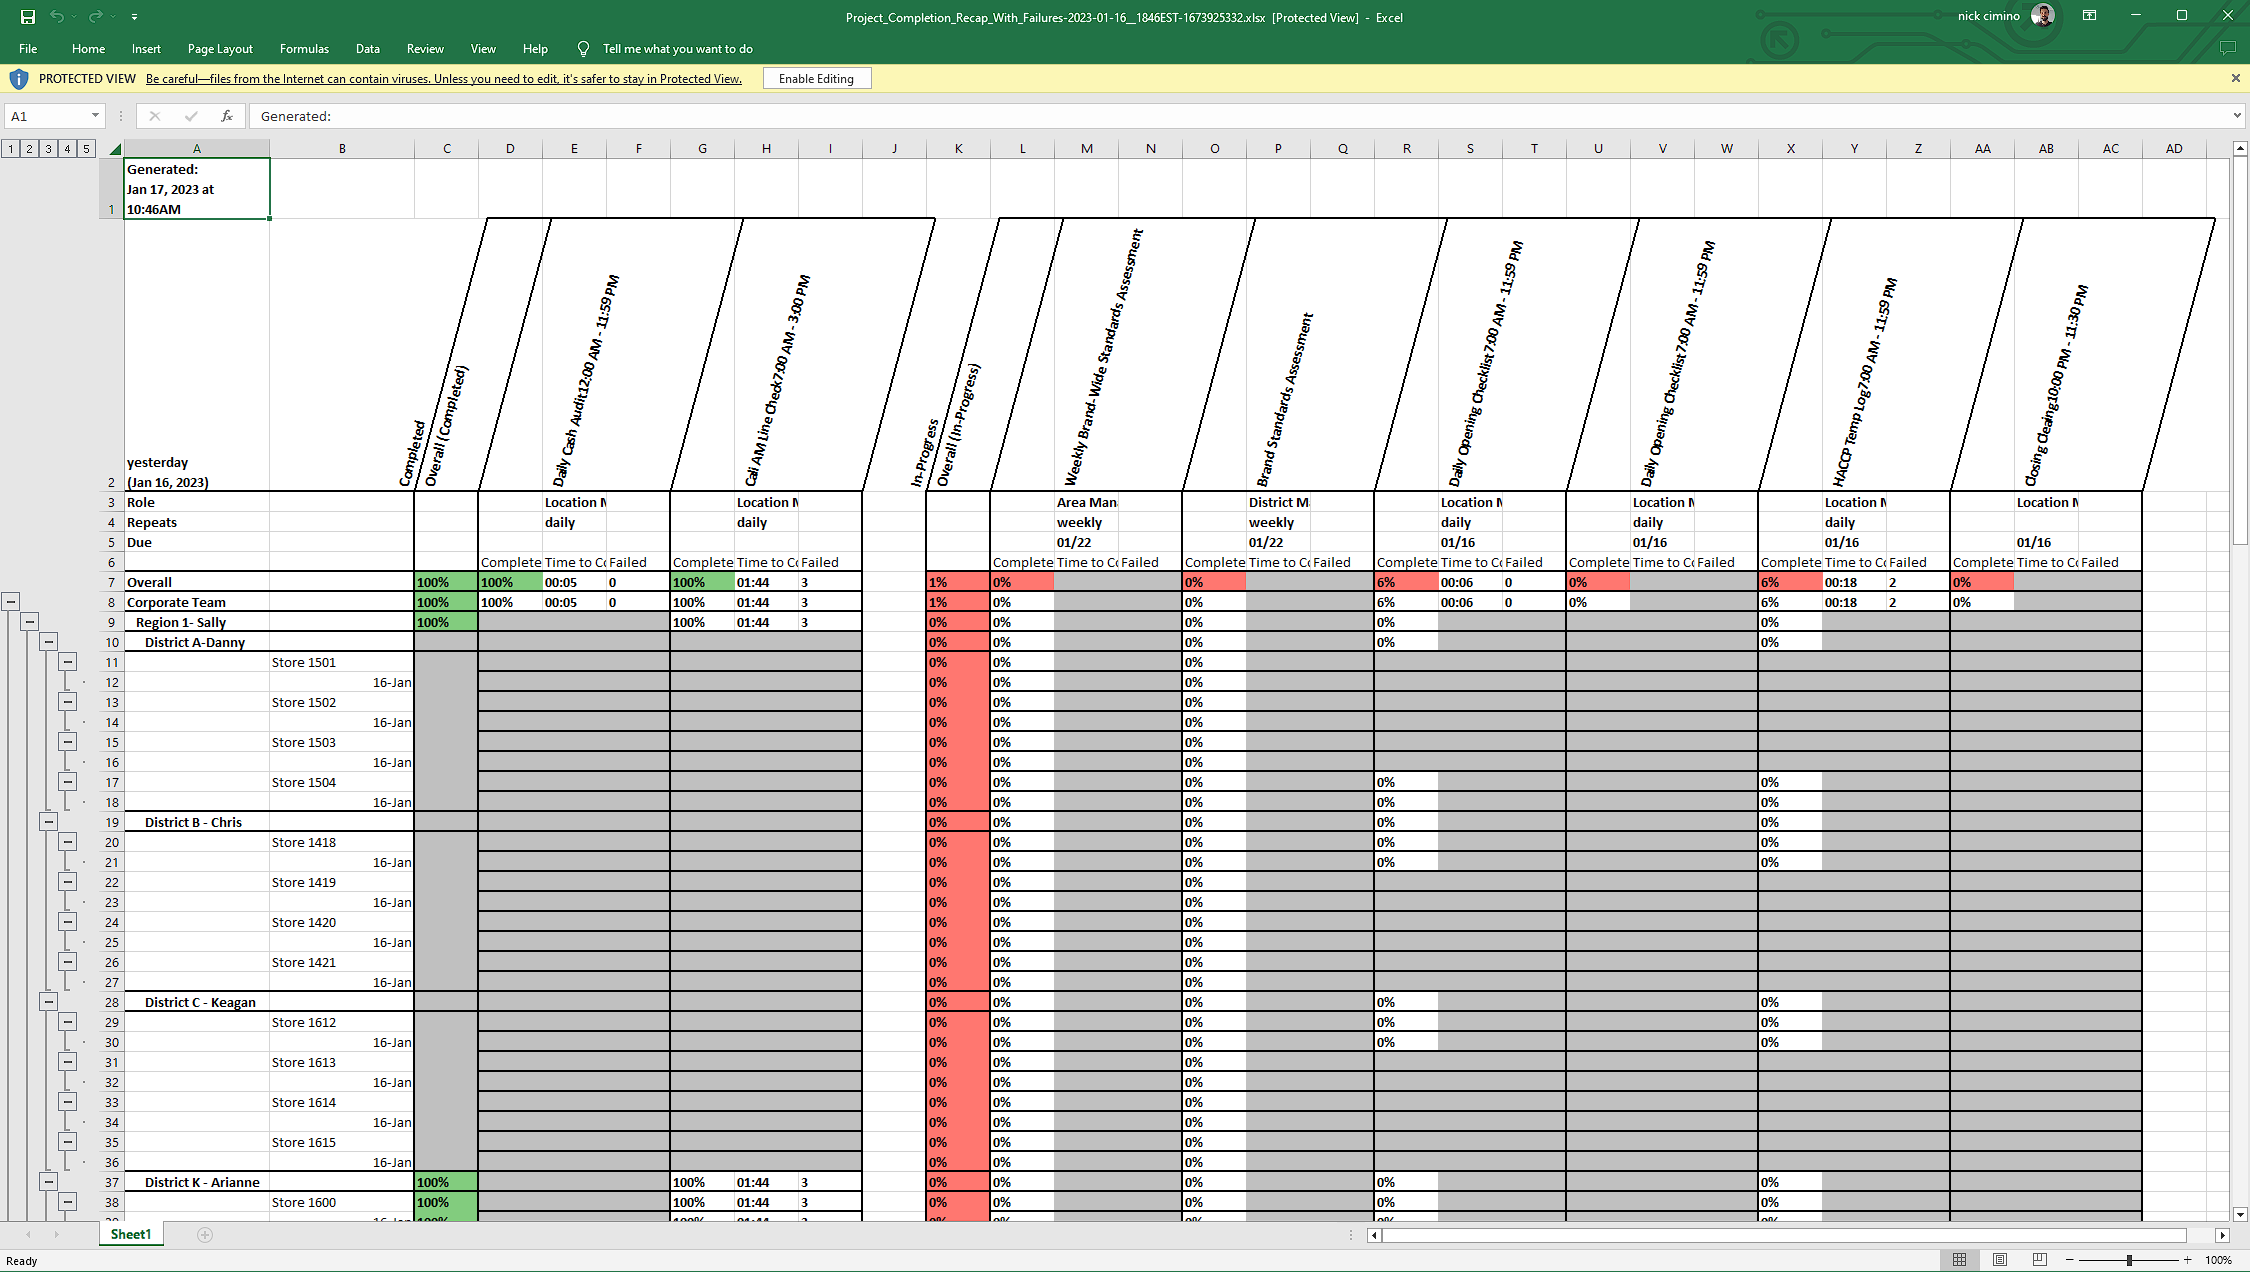The image size is (2250, 1272).
Task: Open the Name Box dropdown arrow
Action: click(x=95, y=116)
